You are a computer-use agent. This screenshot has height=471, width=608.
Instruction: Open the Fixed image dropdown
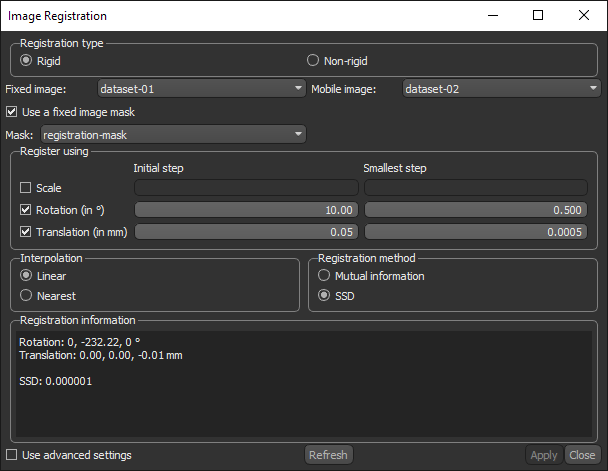(201, 89)
